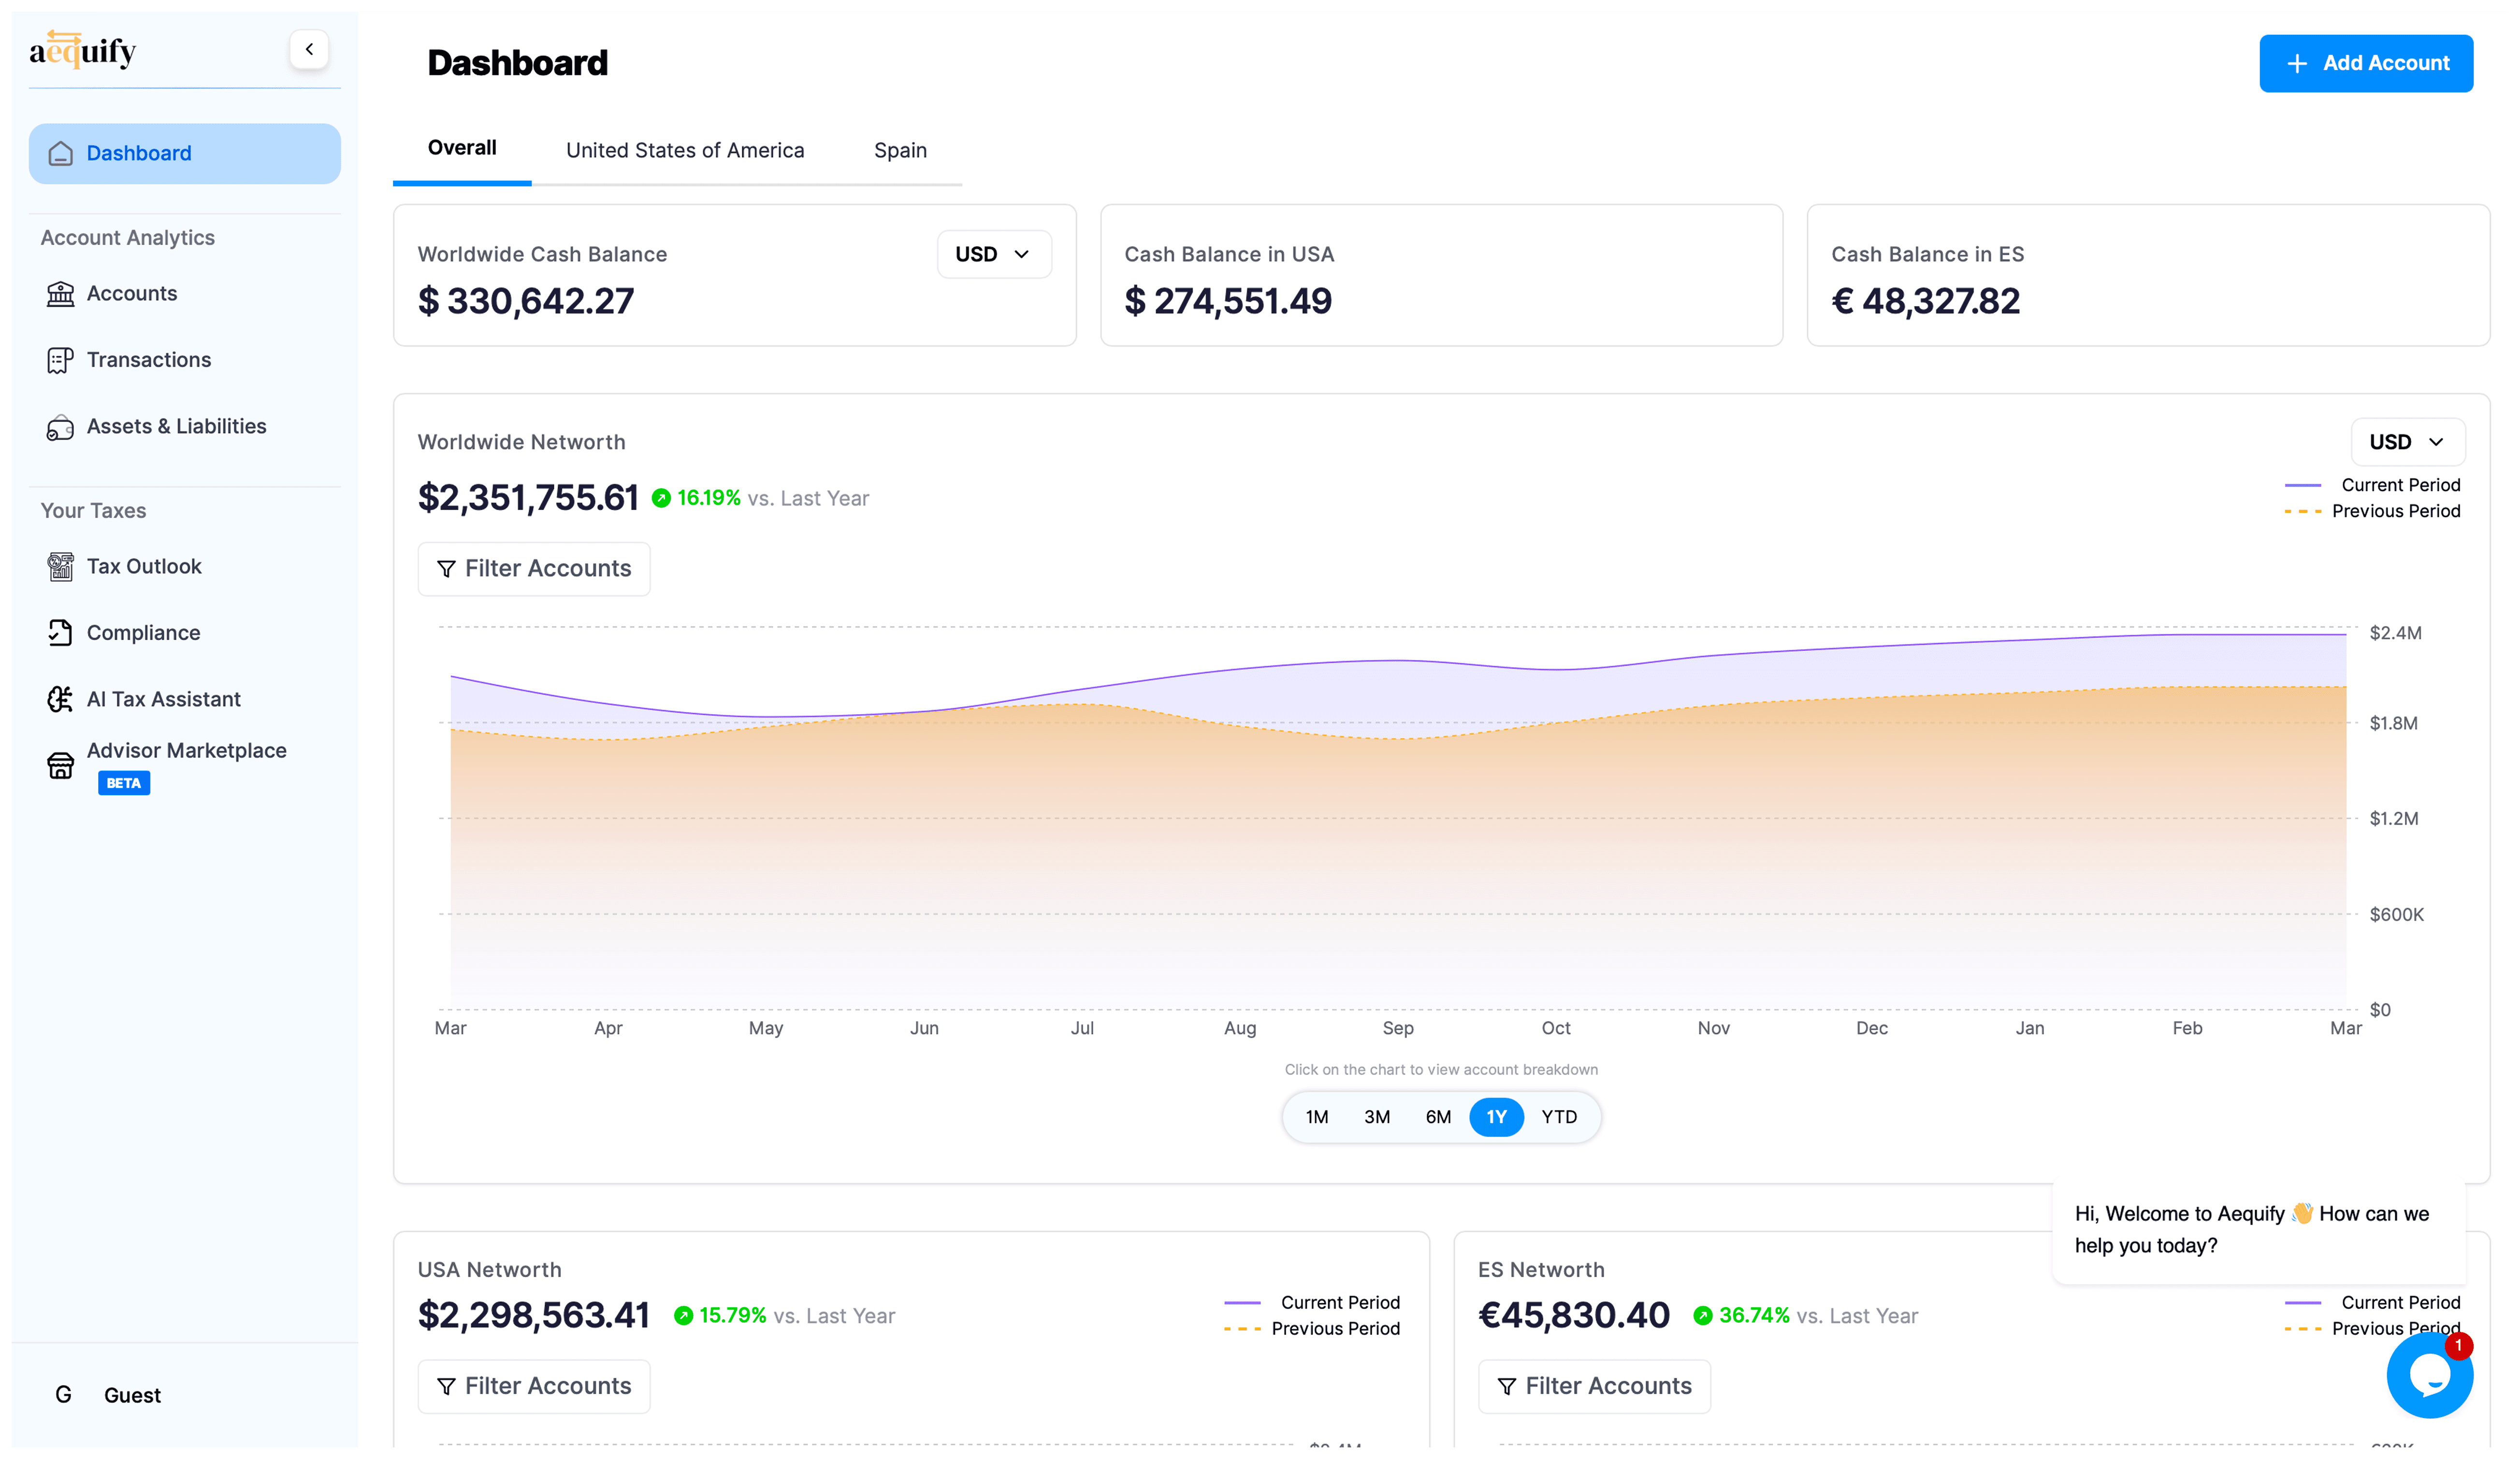
Task: View Assets & Liabilities
Action: [x=176, y=426]
